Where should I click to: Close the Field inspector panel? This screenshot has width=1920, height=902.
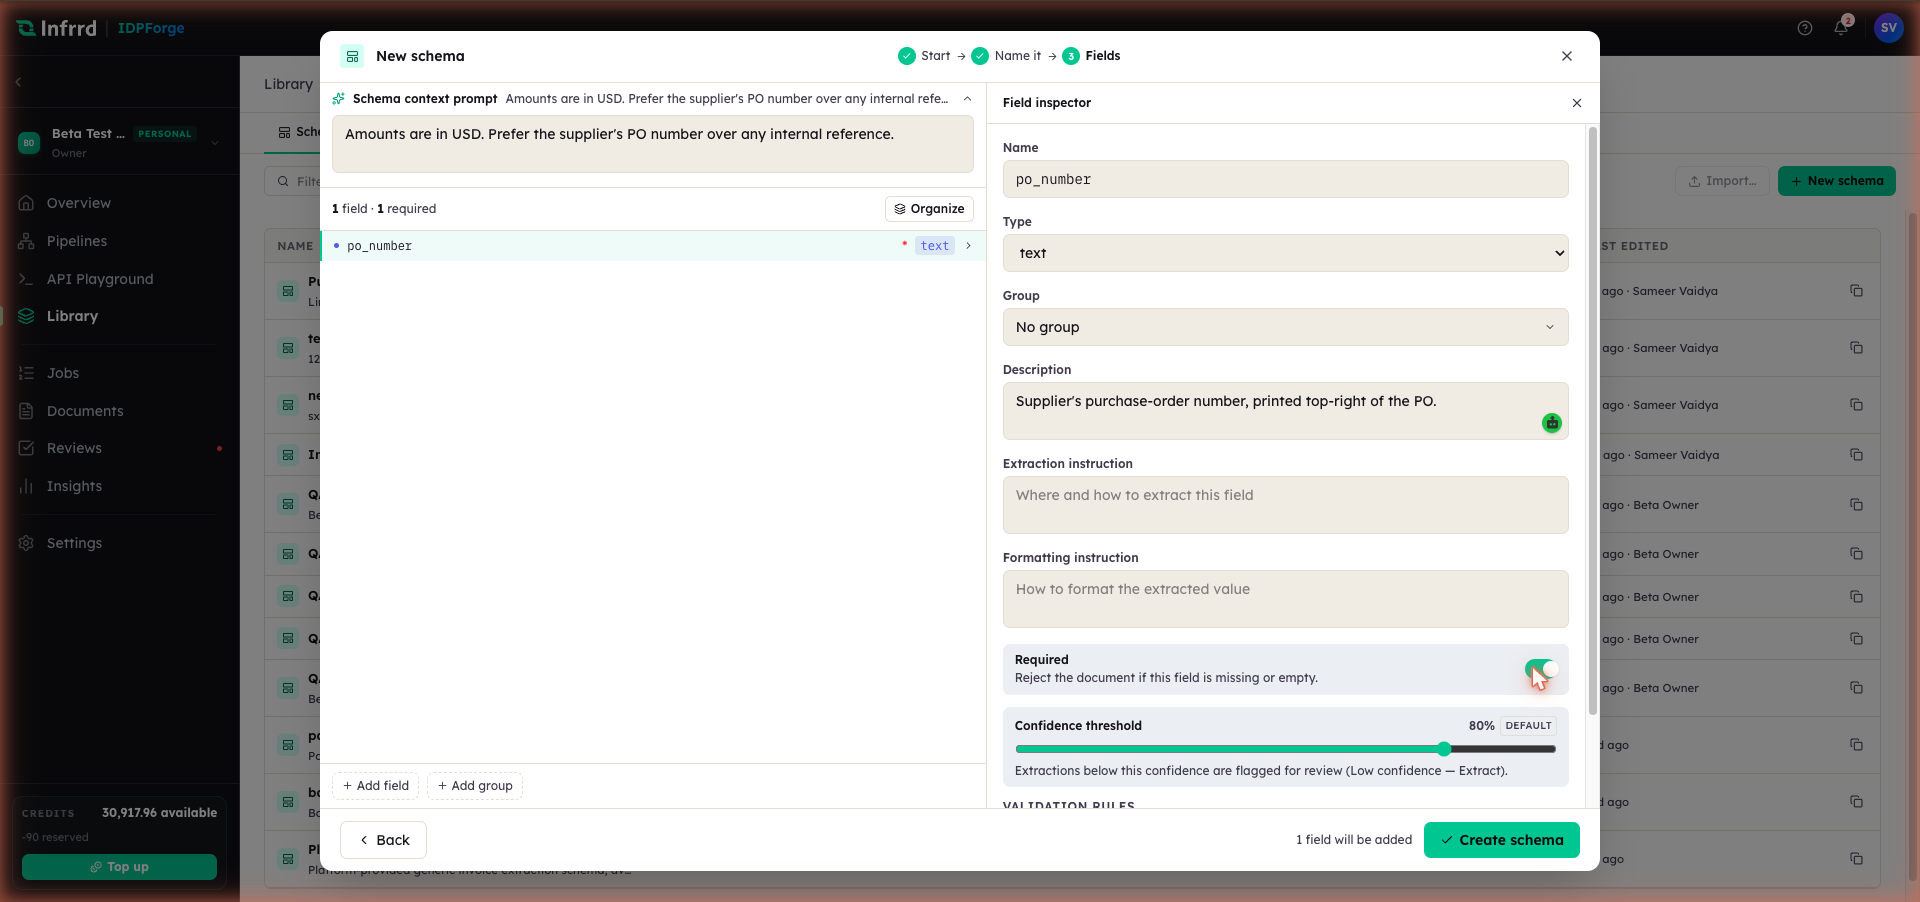click(1577, 103)
